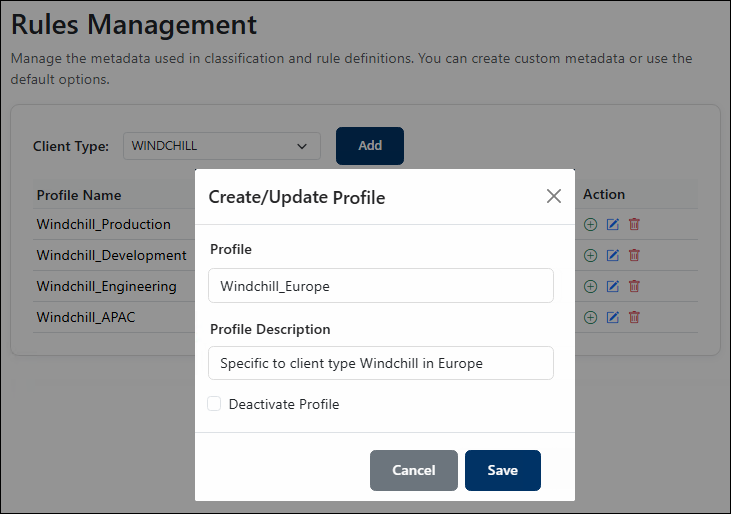
Task: Delete the Windchill_Production profile
Action: [x=634, y=225]
